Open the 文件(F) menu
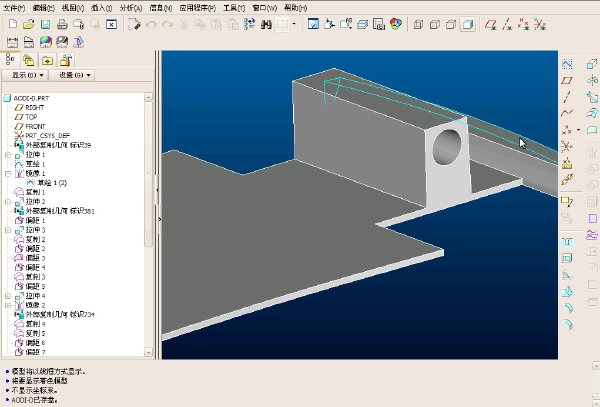The height and width of the screenshot is (407, 600). 14,8
